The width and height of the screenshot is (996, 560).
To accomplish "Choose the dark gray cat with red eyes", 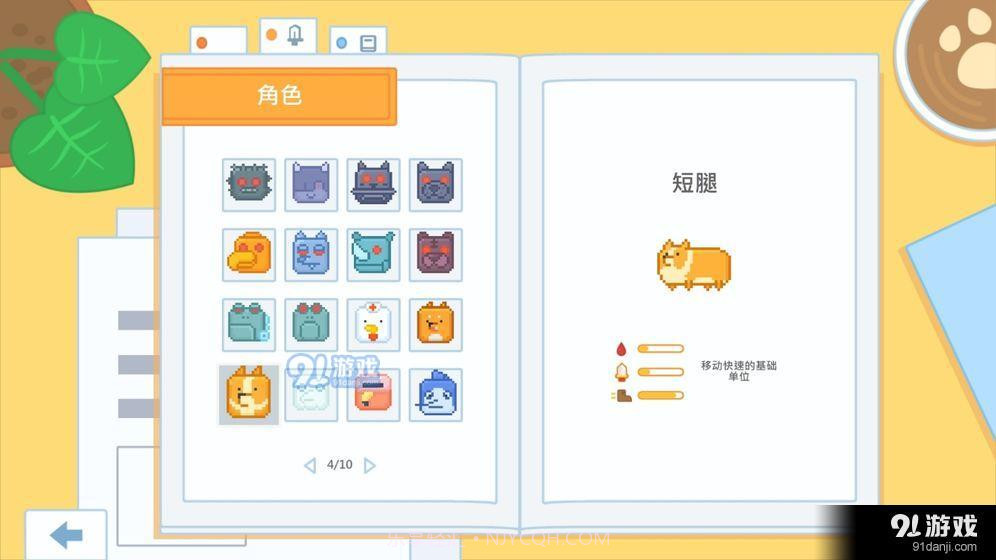I will point(374,184).
